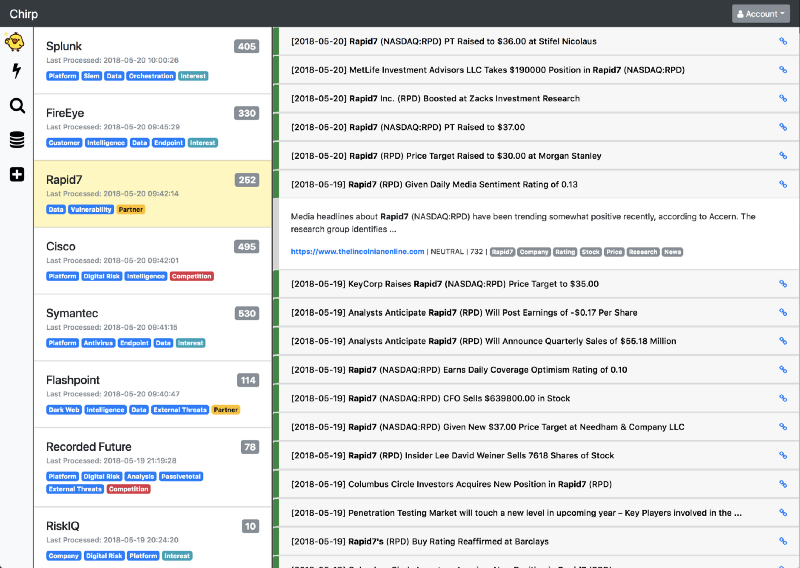This screenshot has width=800, height=568.
Task: Select the Rapid7 company card
Action: click(x=153, y=194)
